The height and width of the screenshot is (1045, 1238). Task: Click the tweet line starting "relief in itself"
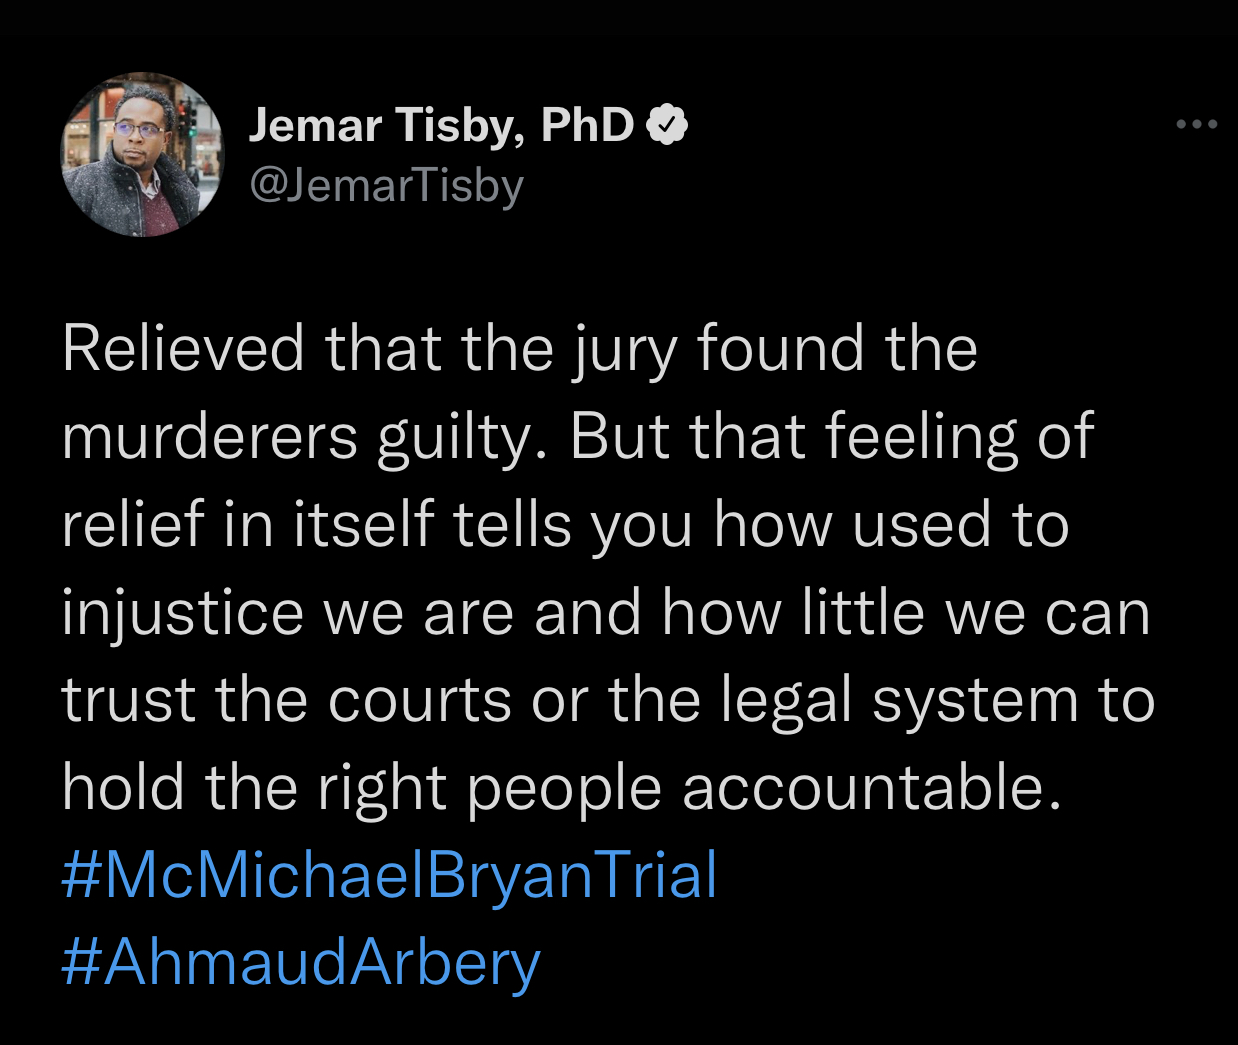(565, 525)
